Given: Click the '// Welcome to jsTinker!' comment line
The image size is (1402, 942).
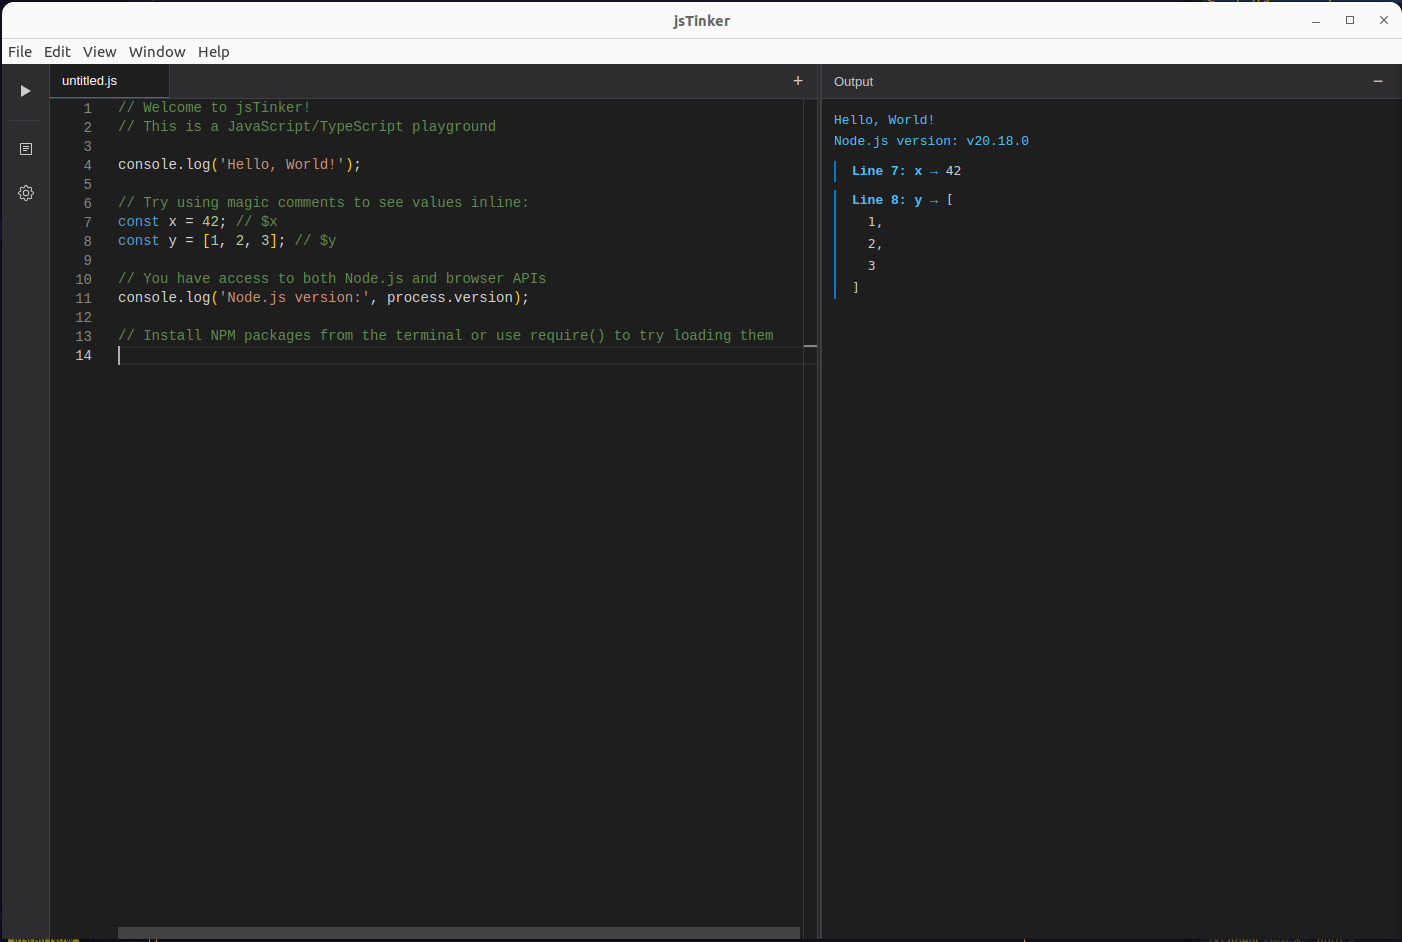Looking at the screenshot, I should [214, 108].
